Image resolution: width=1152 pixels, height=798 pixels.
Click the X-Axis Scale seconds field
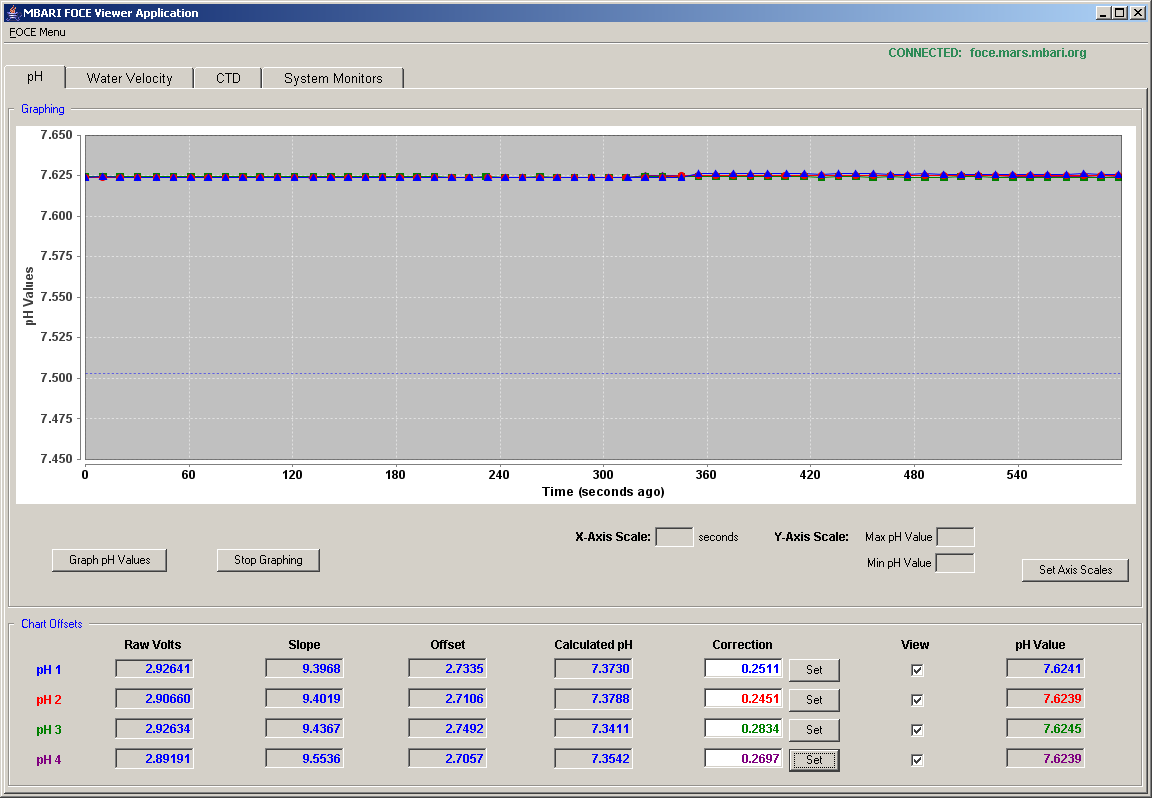tap(674, 537)
